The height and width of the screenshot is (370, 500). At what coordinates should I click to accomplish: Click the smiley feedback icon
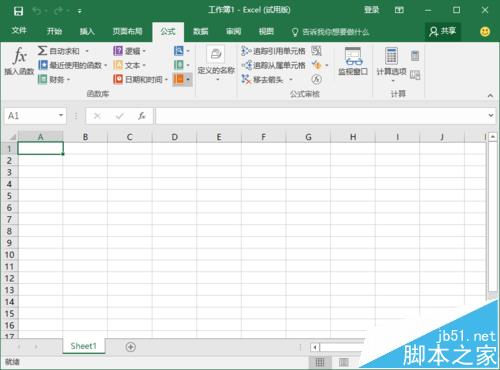[485, 32]
